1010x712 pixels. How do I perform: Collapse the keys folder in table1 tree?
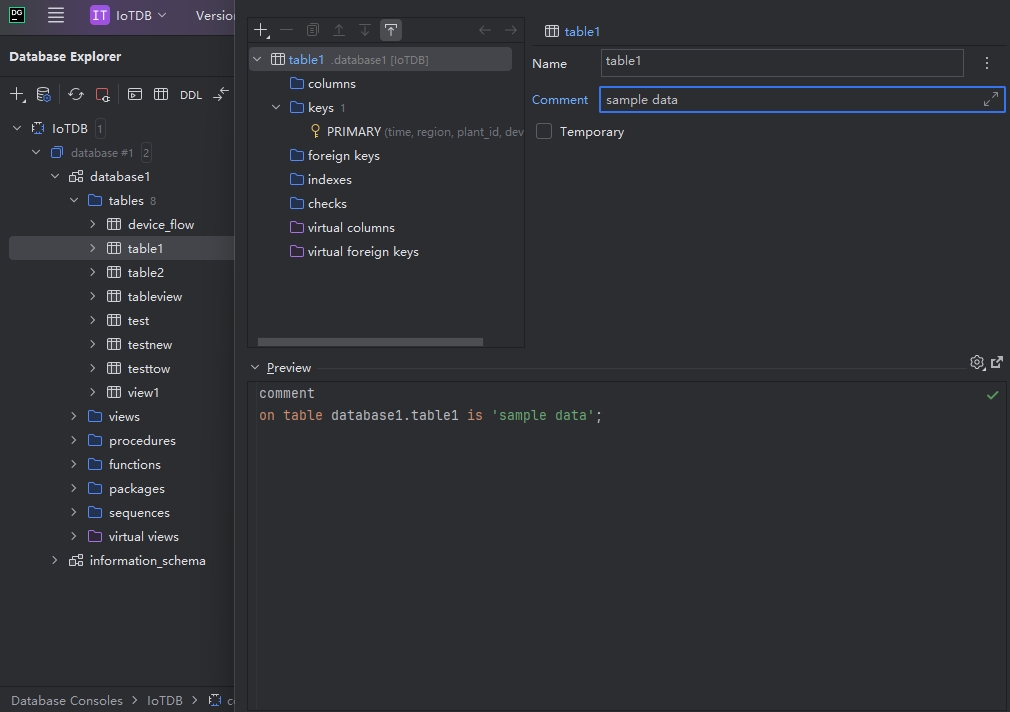click(277, 107)
